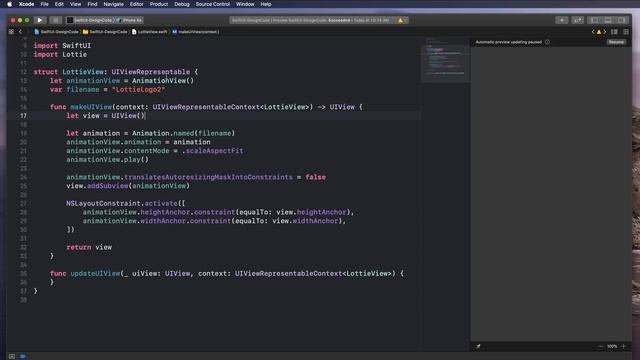Screen dimensions: 640x360
Task: Open the Debug menu
Action: click(182, 4)
